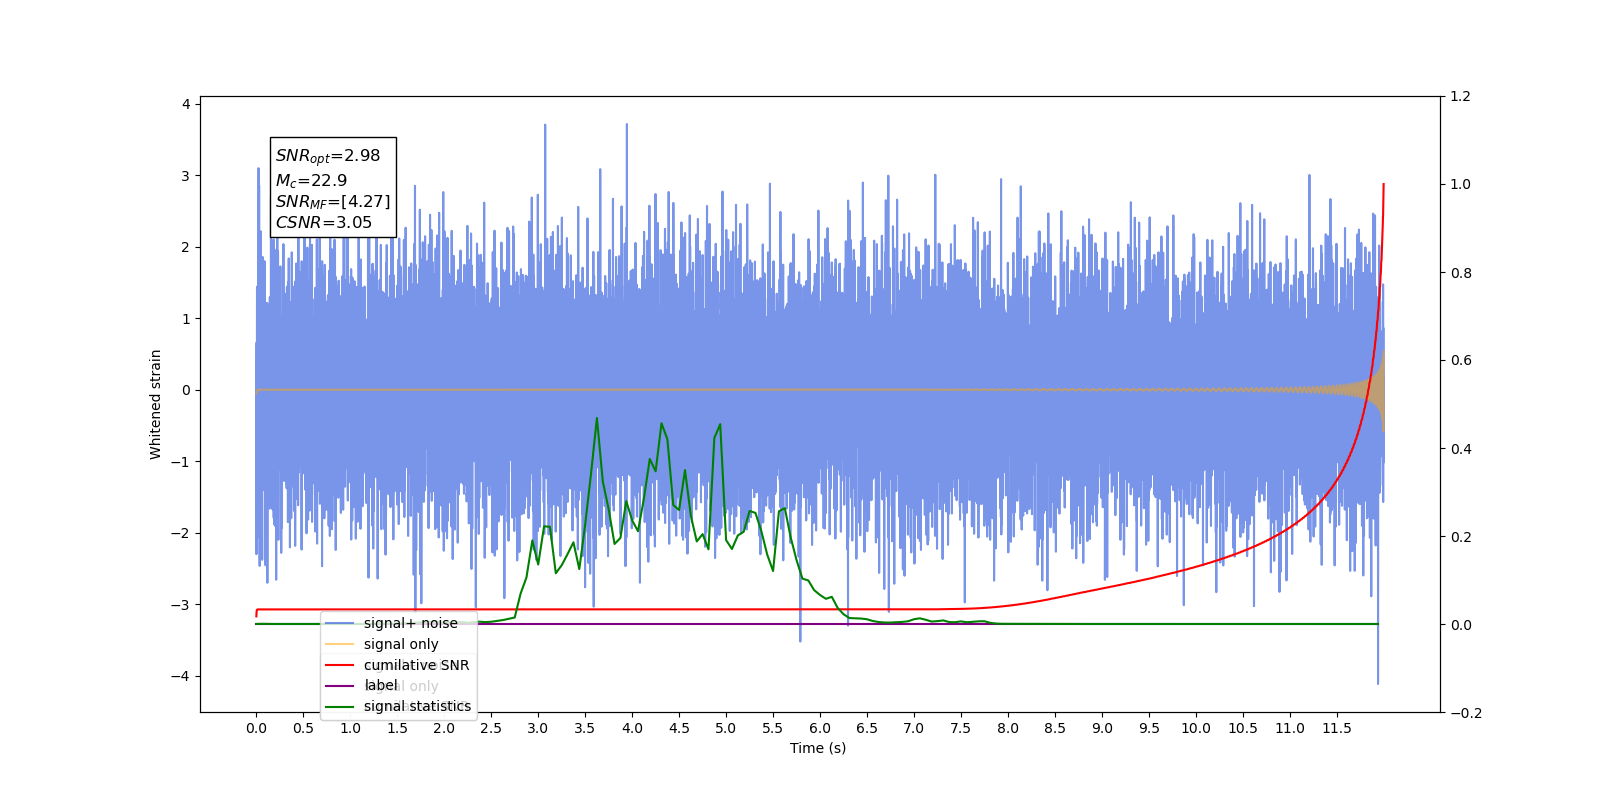Click the 'Time (s)' x-axis label
This screenshot has width=1600, height=800.
818,748
